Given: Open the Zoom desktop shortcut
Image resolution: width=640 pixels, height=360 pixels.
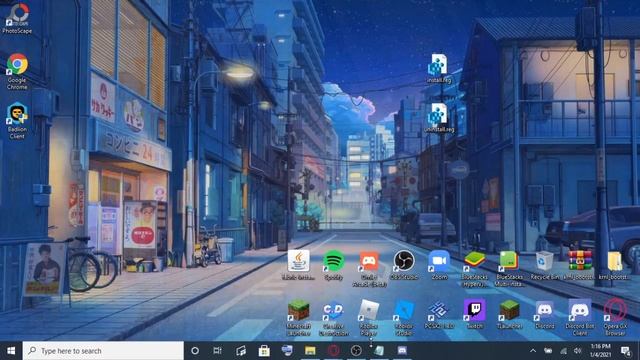Looking at the screenshot, I should (439, 265).
